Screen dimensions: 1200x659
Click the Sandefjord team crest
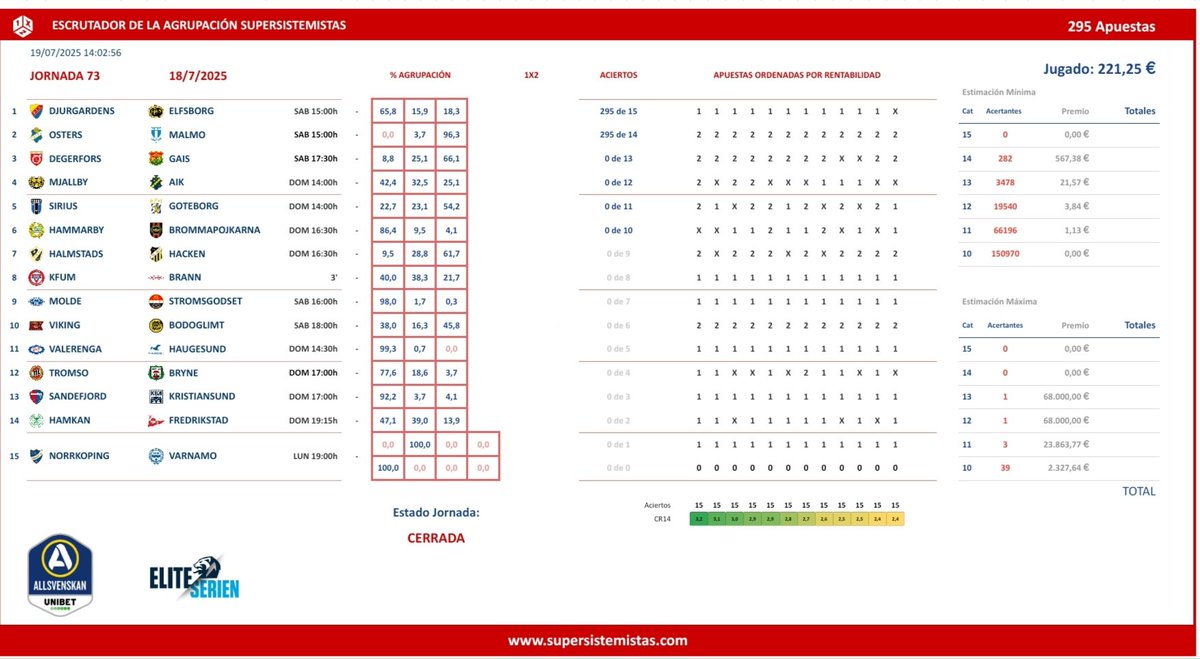tap(36, 397)
